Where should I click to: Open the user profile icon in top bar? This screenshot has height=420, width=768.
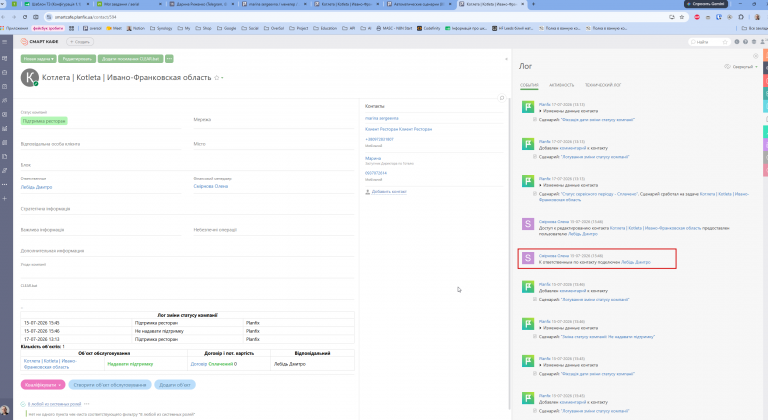(763, 42)
